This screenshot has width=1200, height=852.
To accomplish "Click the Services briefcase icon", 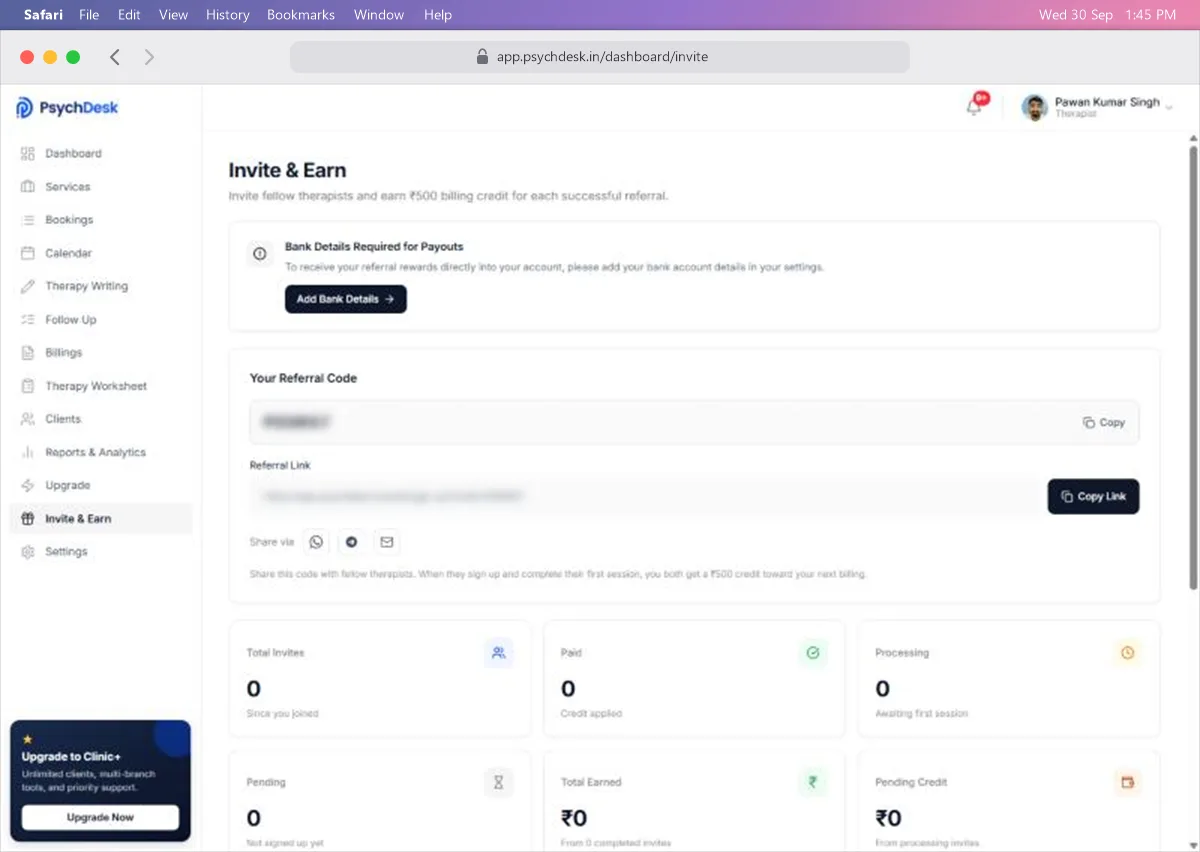I will point(28,187).
